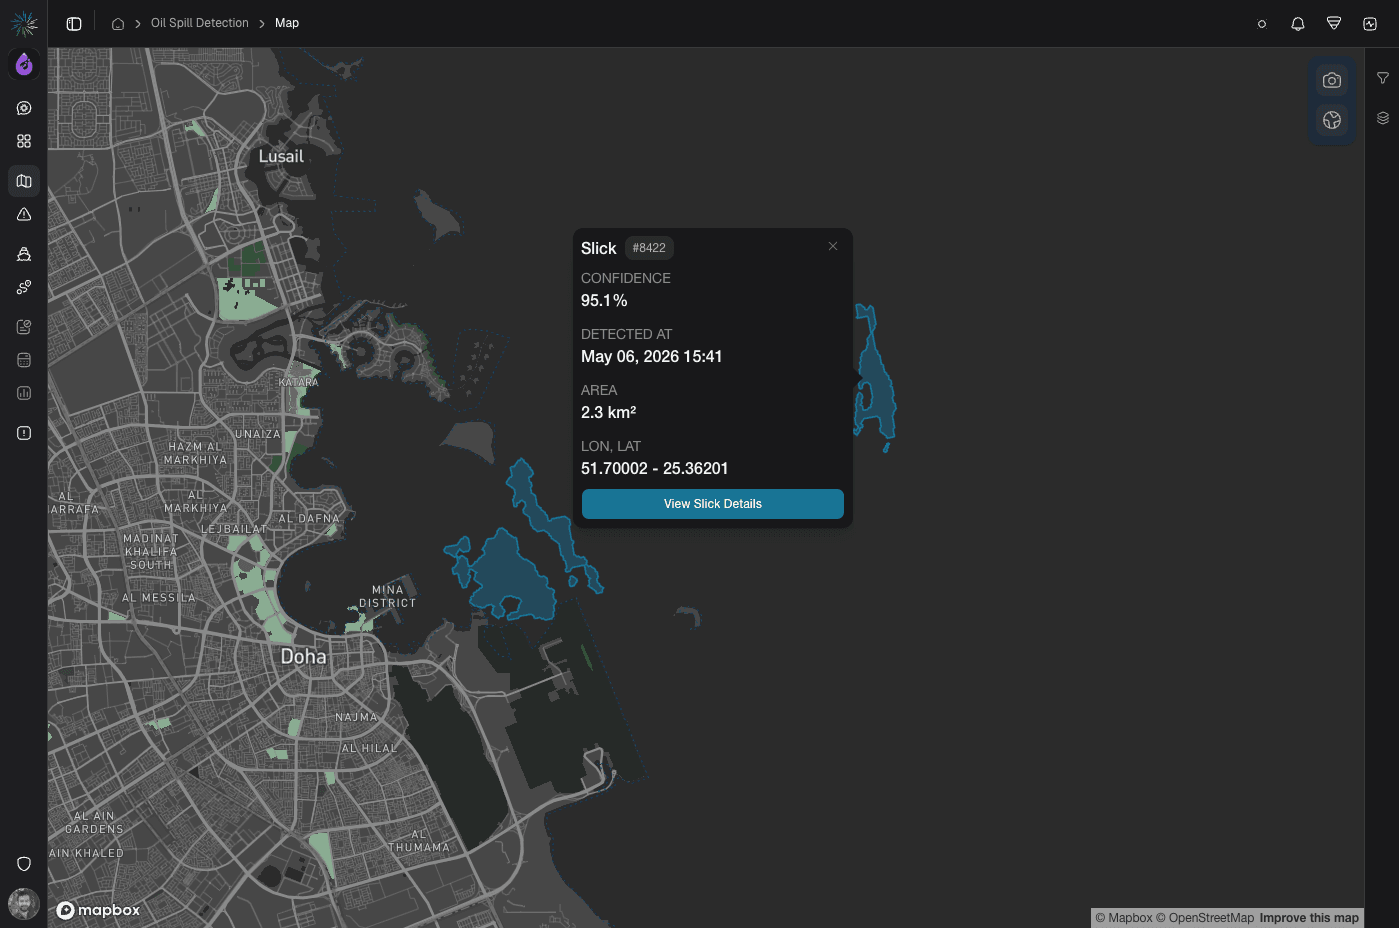
Task: Open the map filter funnel icon
Action: point(1383,78)
